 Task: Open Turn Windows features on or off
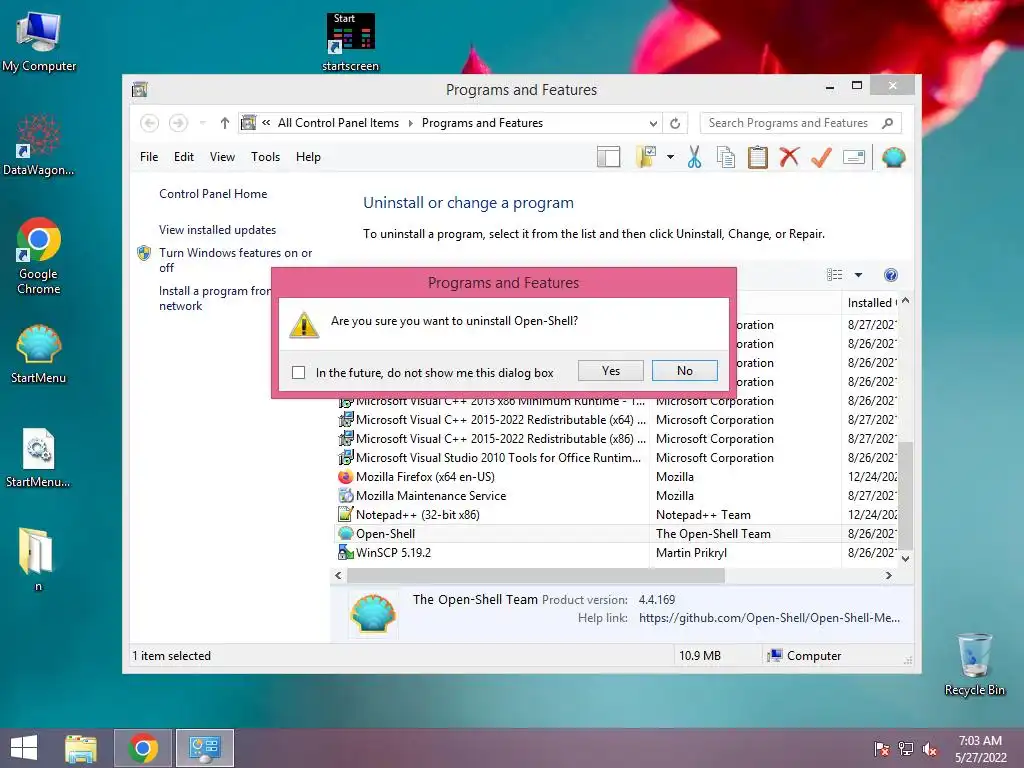(x=236, y=260)
